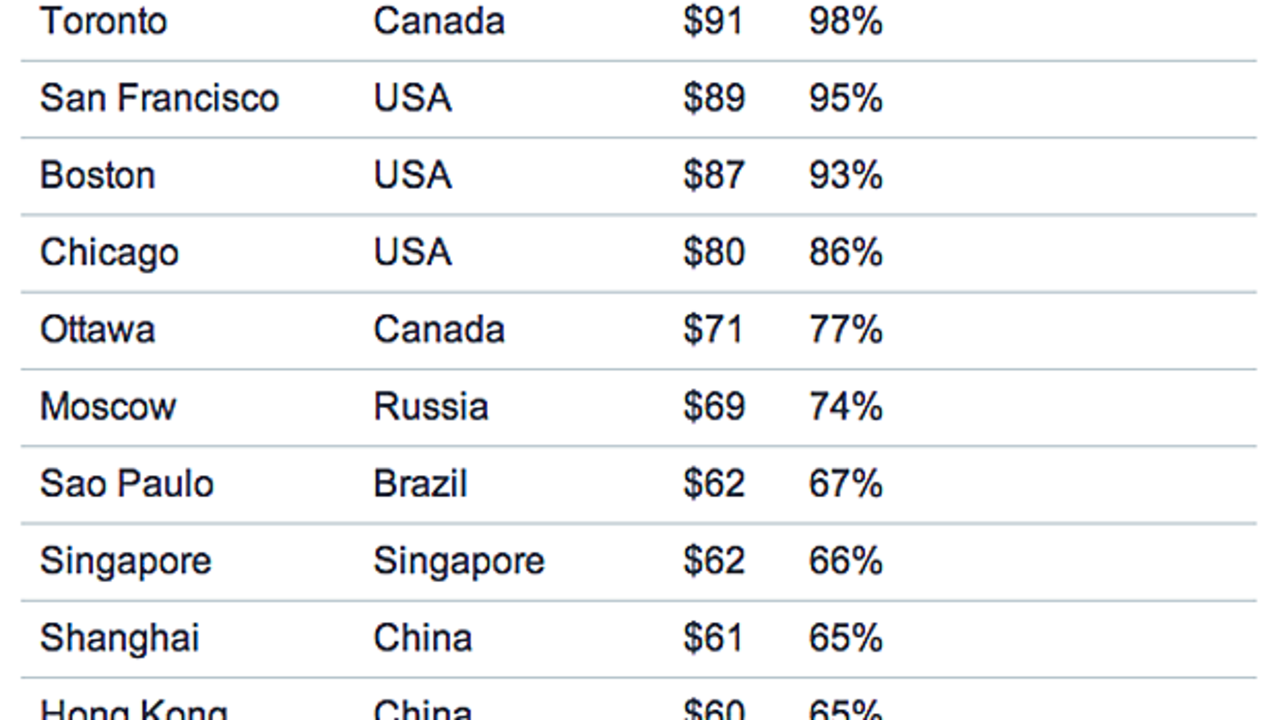Select the Boston city cell
This screenshot has width=1280, height=720.
[97, 175]
